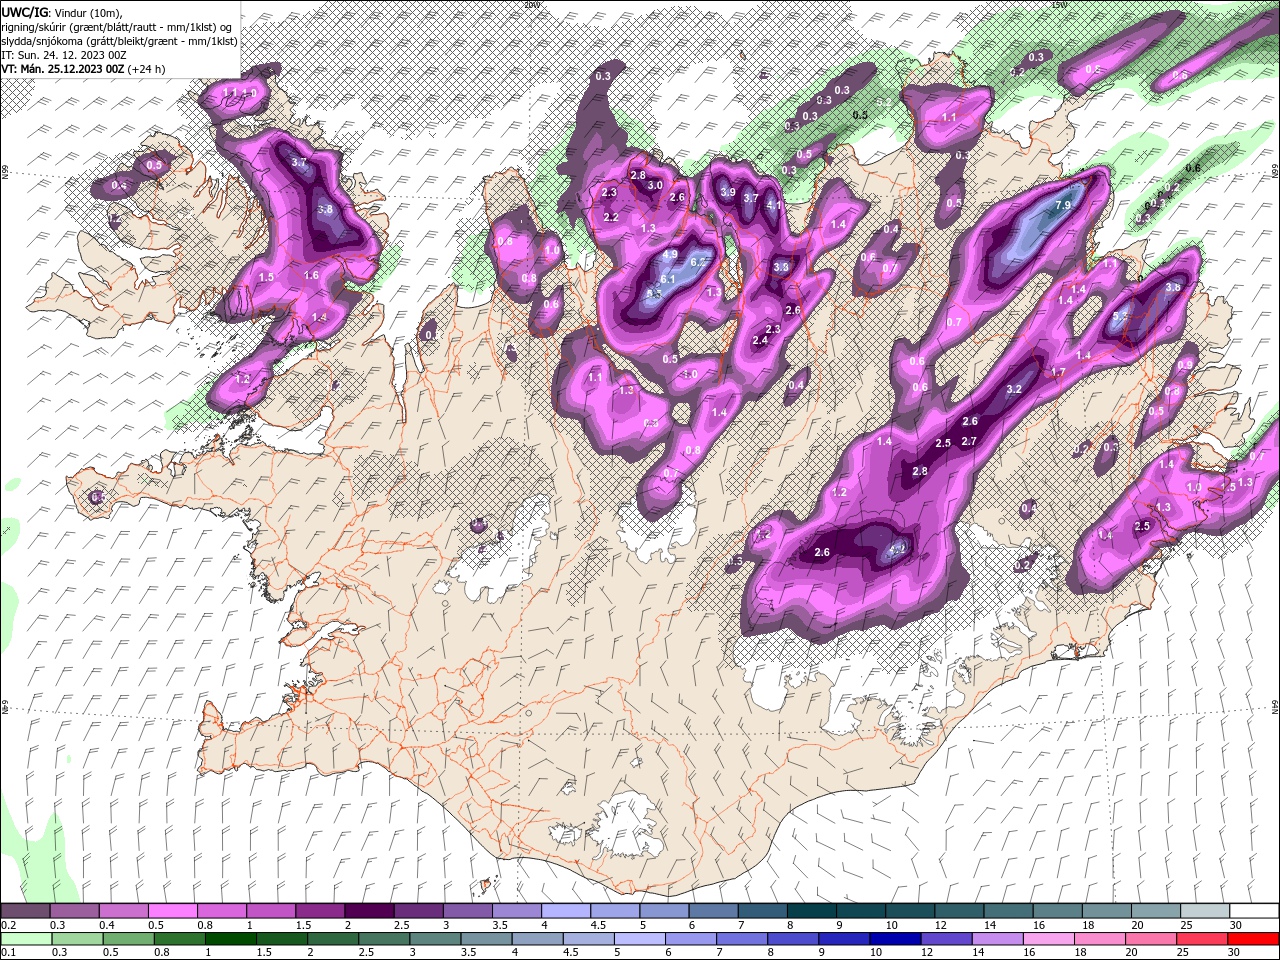Click the 20W longitude label at the top
Image resolution: width=1280 pixels, height=960 pixels.
tap(531, 4)
